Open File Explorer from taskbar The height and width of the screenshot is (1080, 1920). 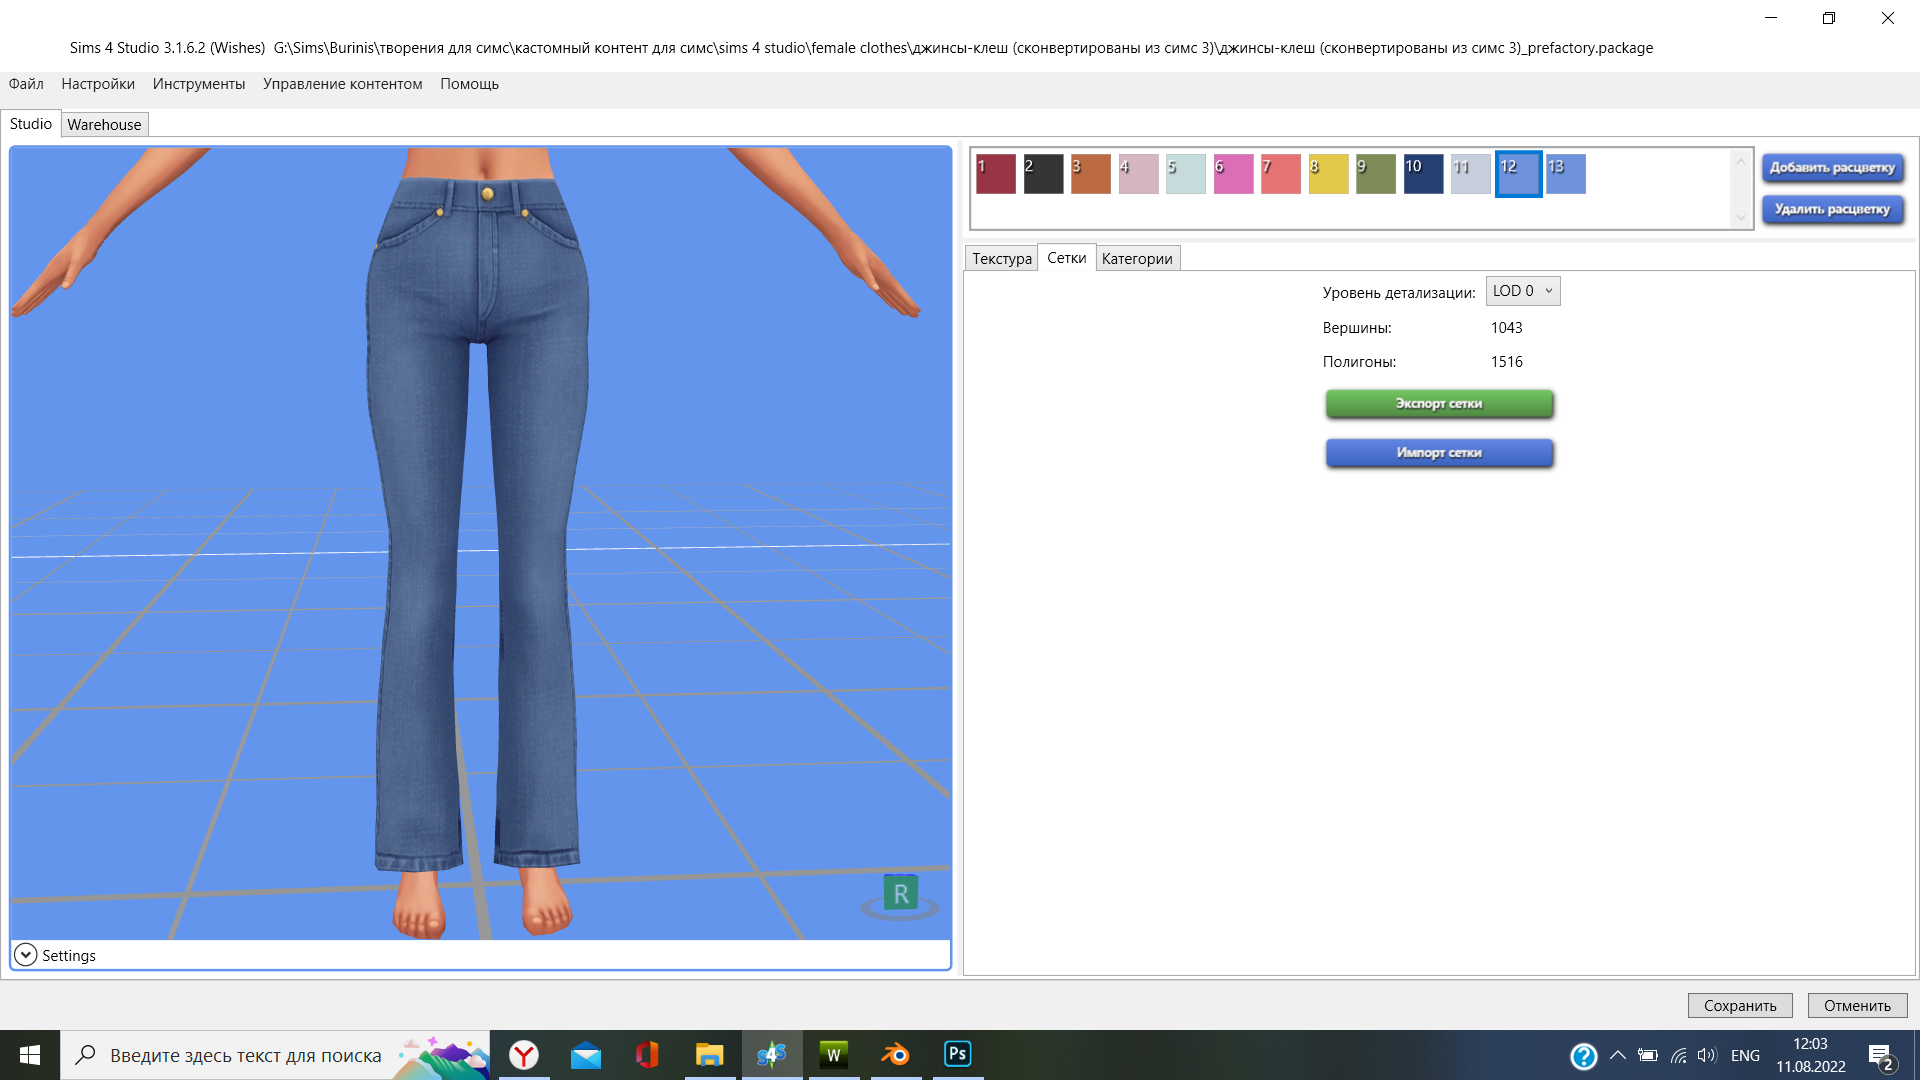pos(709,1055)
